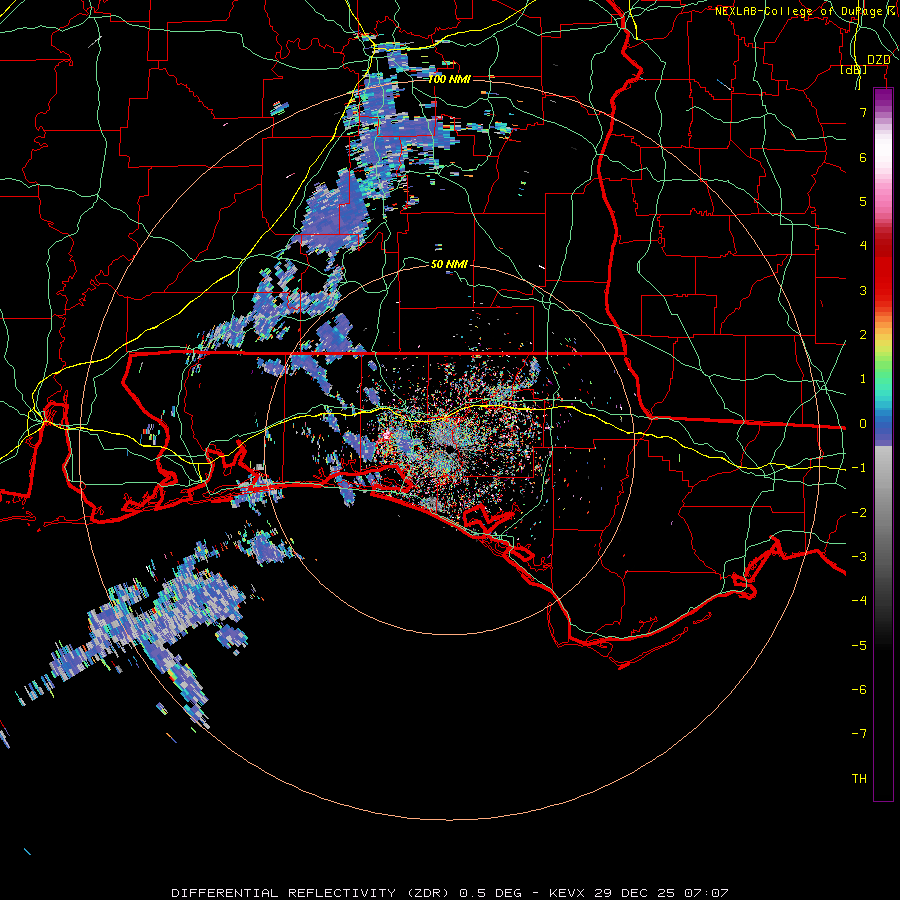This screenshot has height=900, width=900.
Task: Click the "1" value on the color scale
Action: [x=863, y=379]
